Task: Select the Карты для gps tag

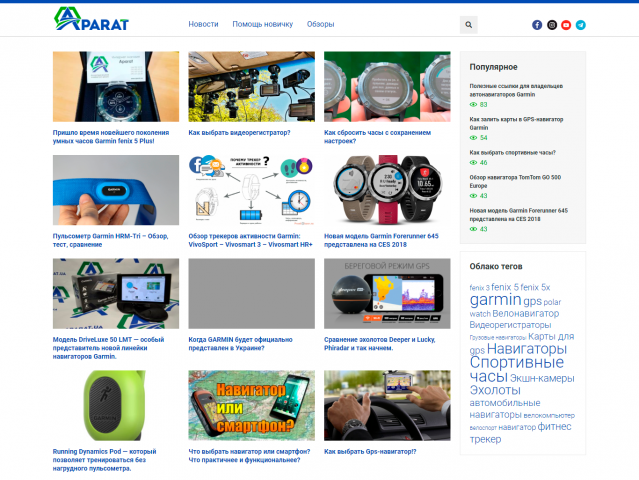Action: pos(522,343)
